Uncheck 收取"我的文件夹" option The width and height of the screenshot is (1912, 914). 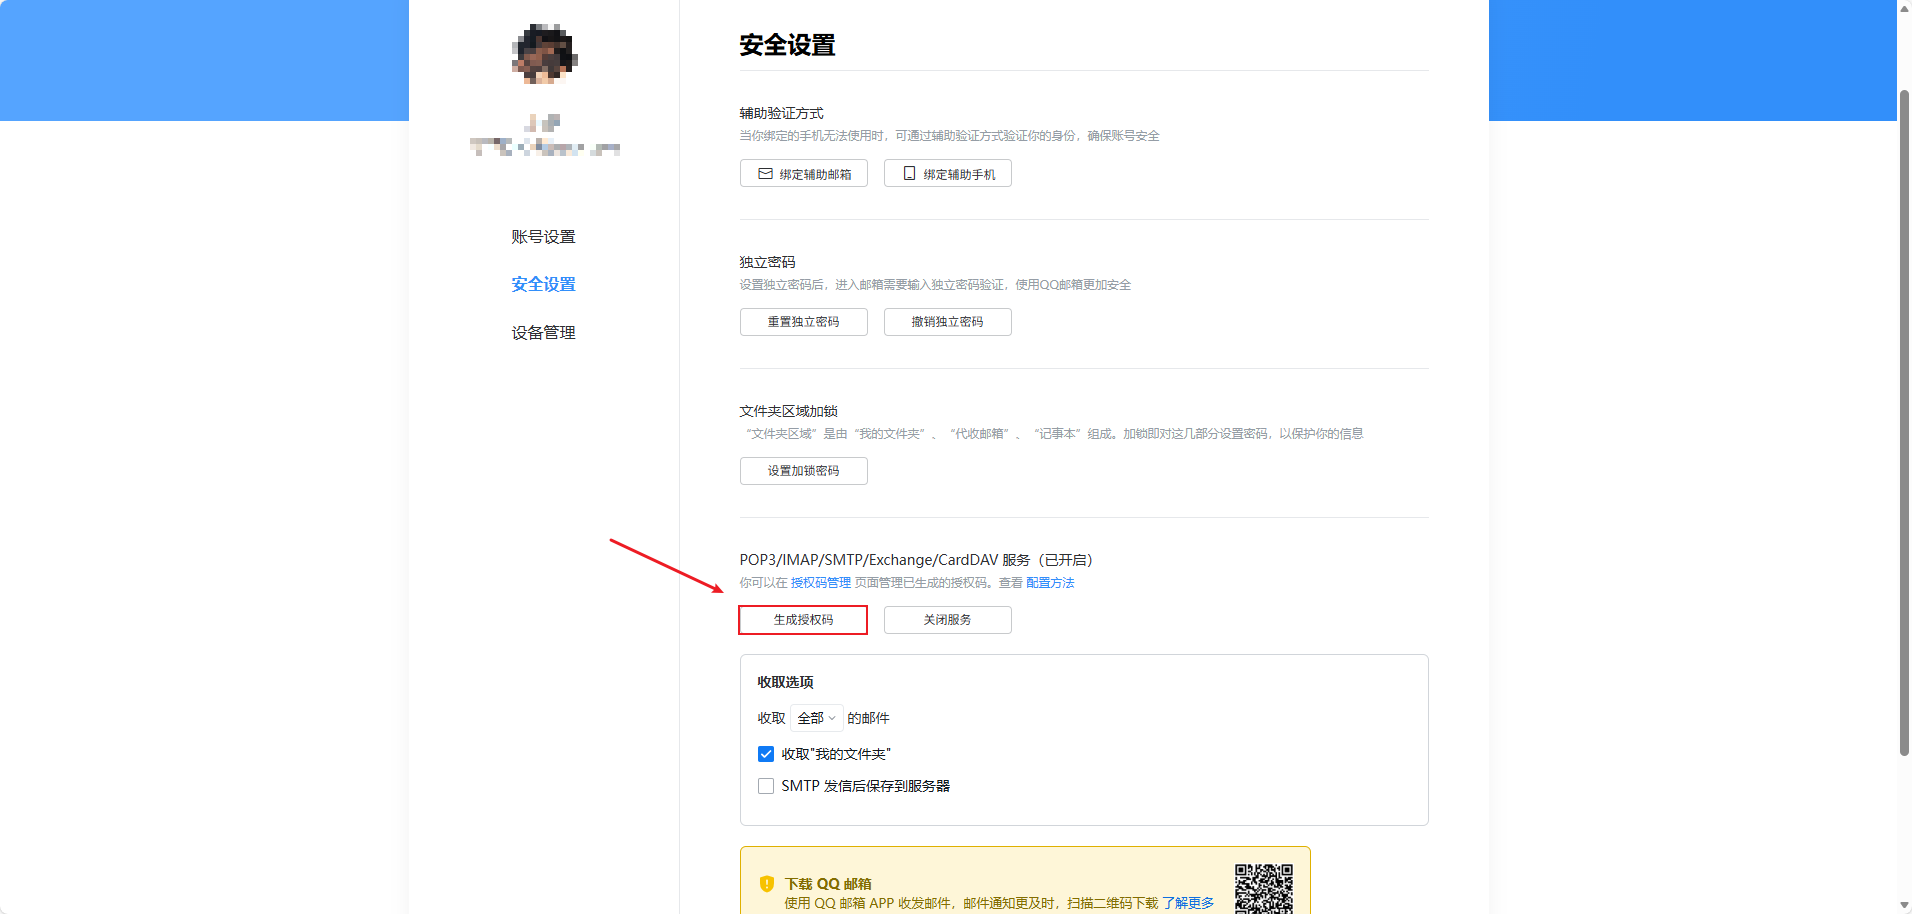coord(766,754)
